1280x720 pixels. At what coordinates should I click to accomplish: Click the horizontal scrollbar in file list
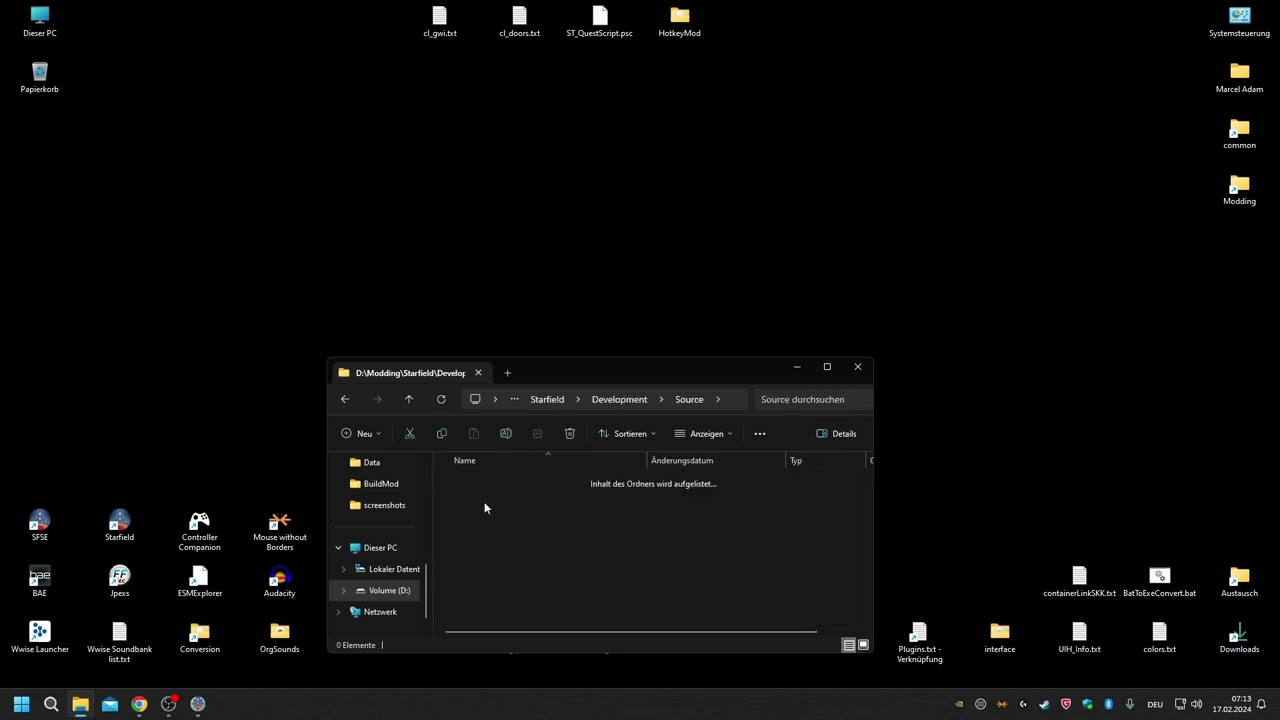pyautogui.click(x=630, y=632)
